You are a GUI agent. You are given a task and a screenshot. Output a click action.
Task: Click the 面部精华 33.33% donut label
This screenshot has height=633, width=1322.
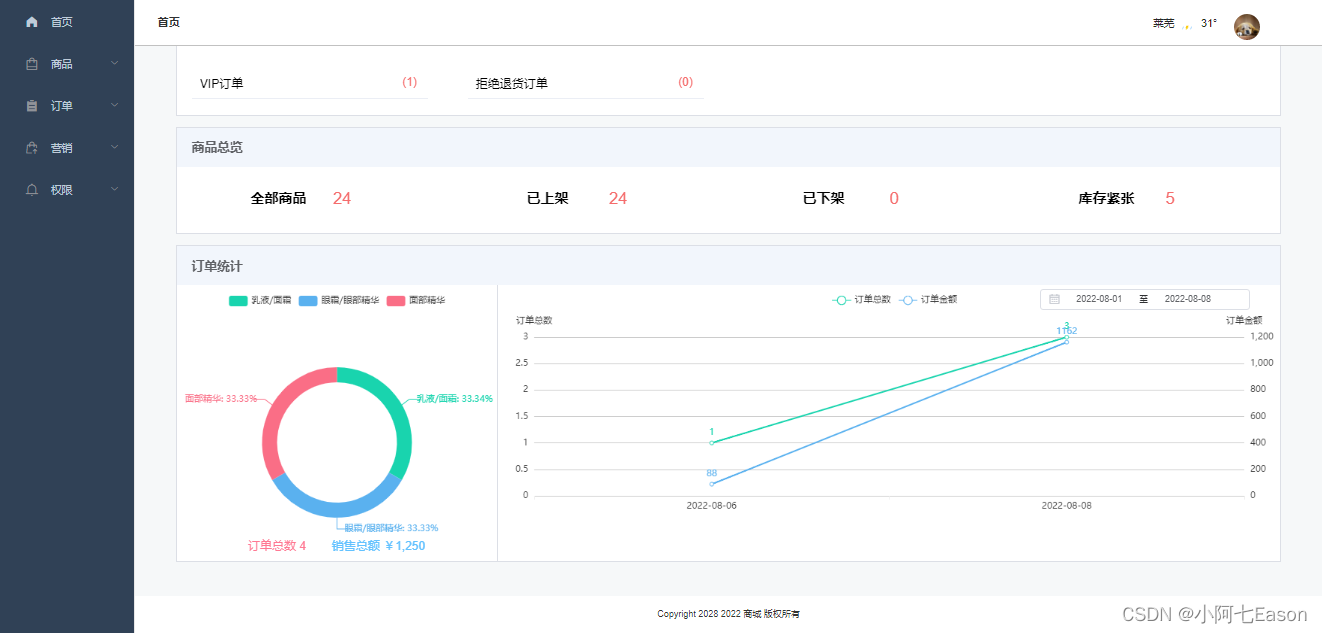click(220, 398)
